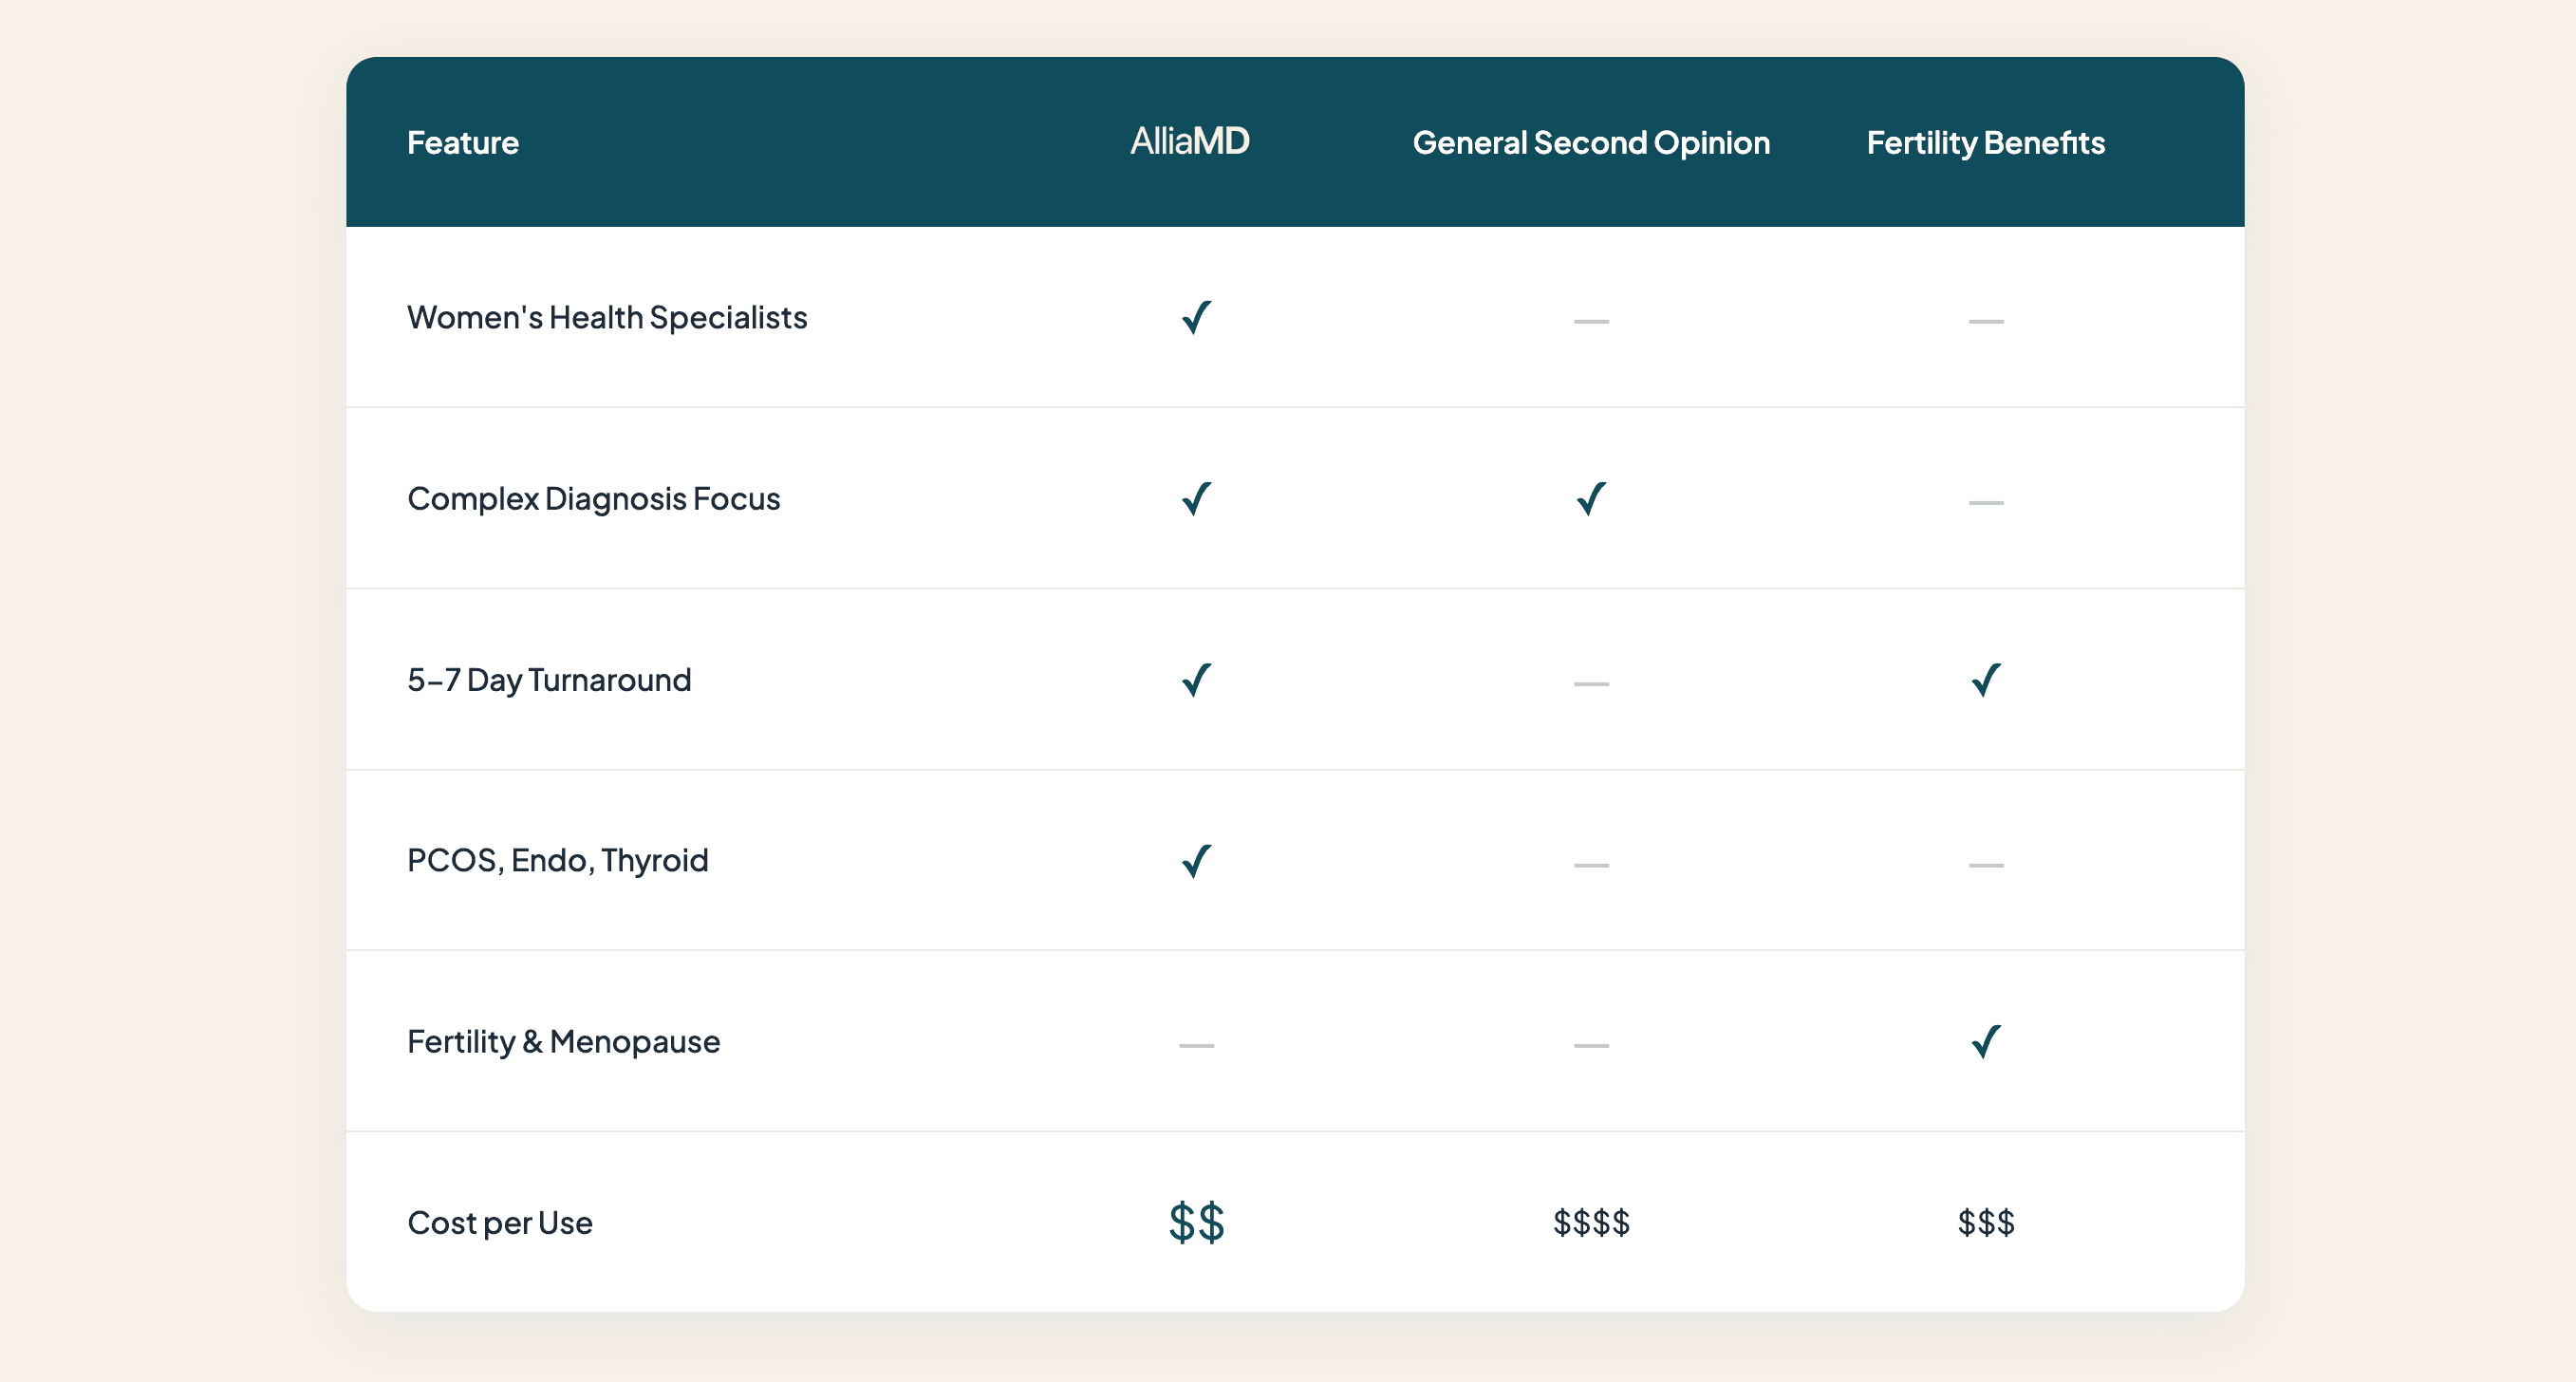Click AlliaMD checkmark for PCOS, Endo, Thyroid
The height and width of the screenshot is (1382, 2576).
pyautogui.click(x=1196, y=861)
